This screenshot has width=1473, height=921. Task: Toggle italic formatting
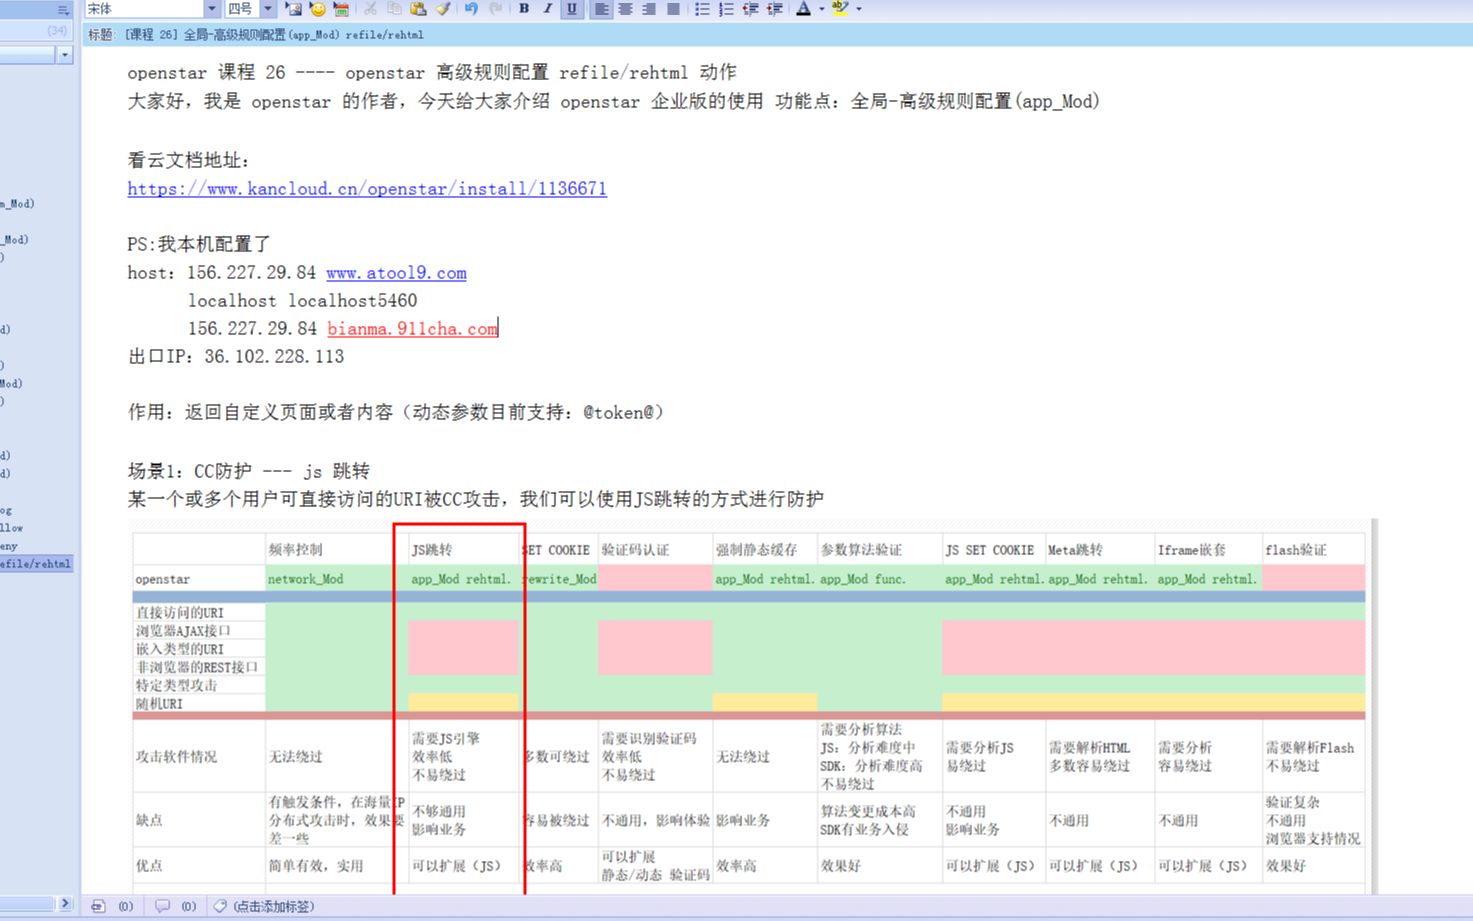[x=547, y=9]
